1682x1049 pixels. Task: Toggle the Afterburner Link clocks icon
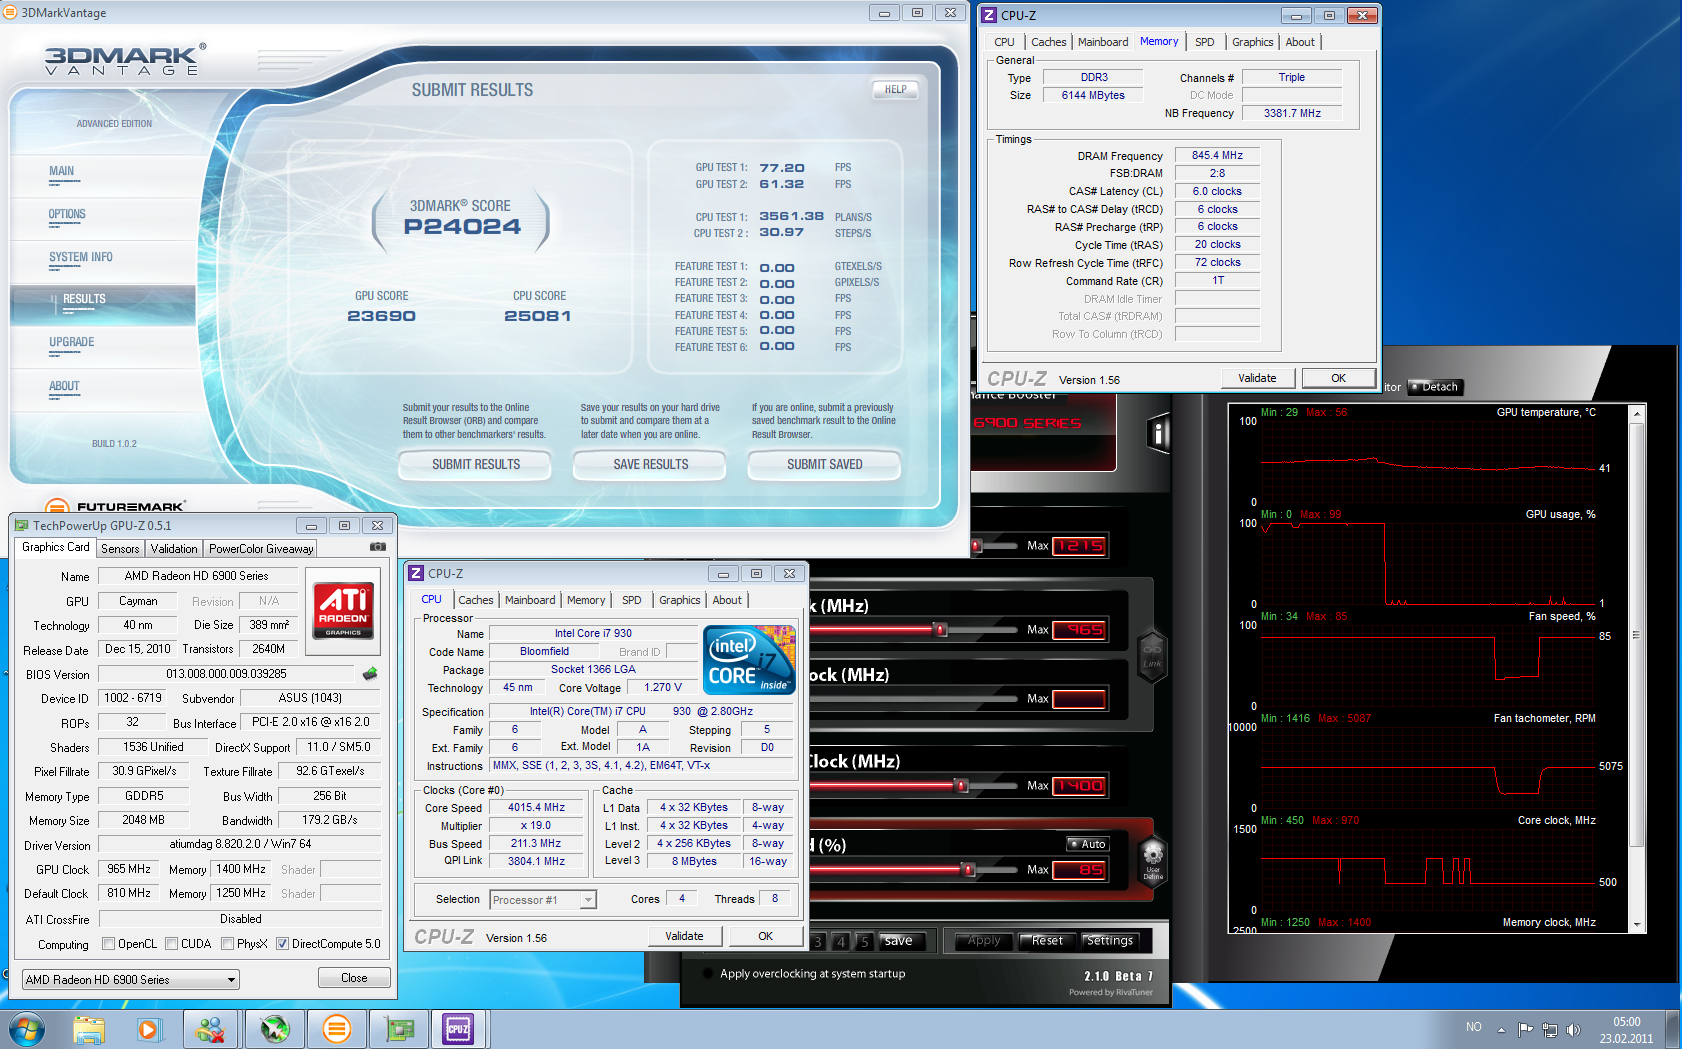pos(1152,656)
